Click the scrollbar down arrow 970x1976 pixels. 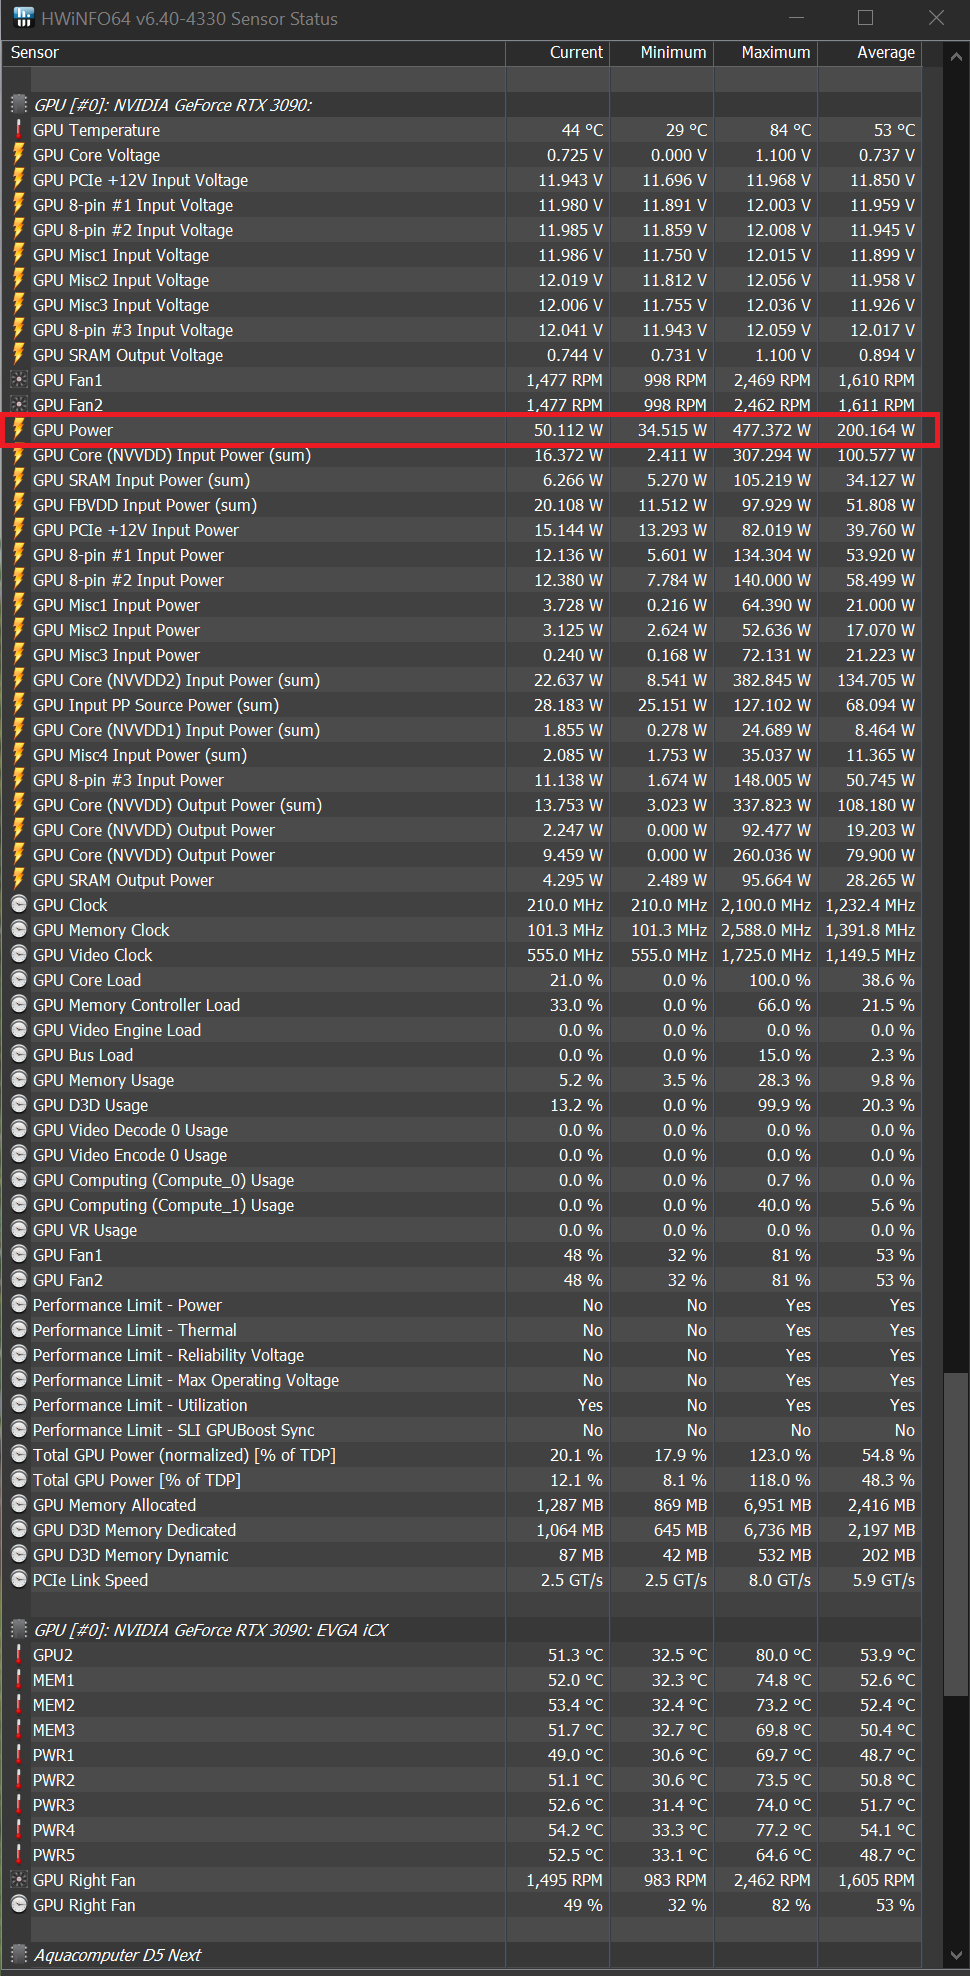click(x=956, y=1955)
